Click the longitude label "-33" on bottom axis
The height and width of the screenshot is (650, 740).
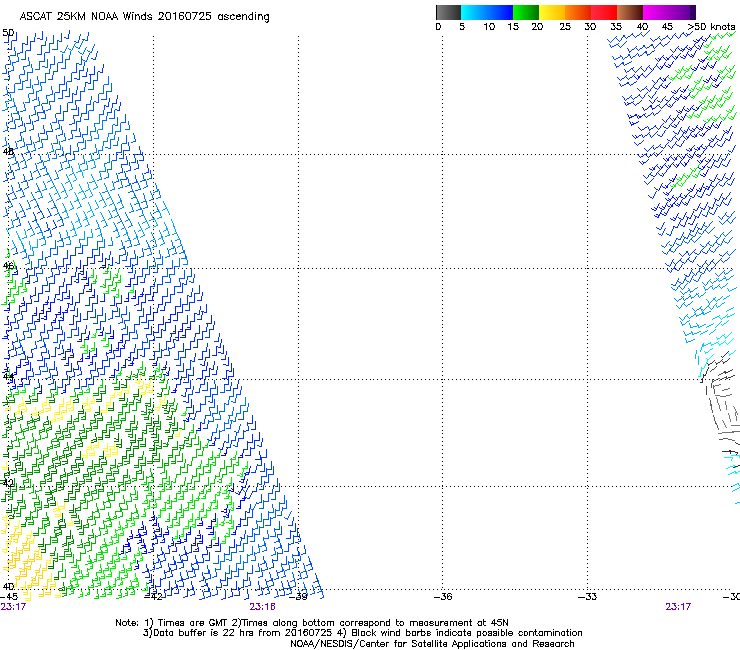click(x=588, y=597)
